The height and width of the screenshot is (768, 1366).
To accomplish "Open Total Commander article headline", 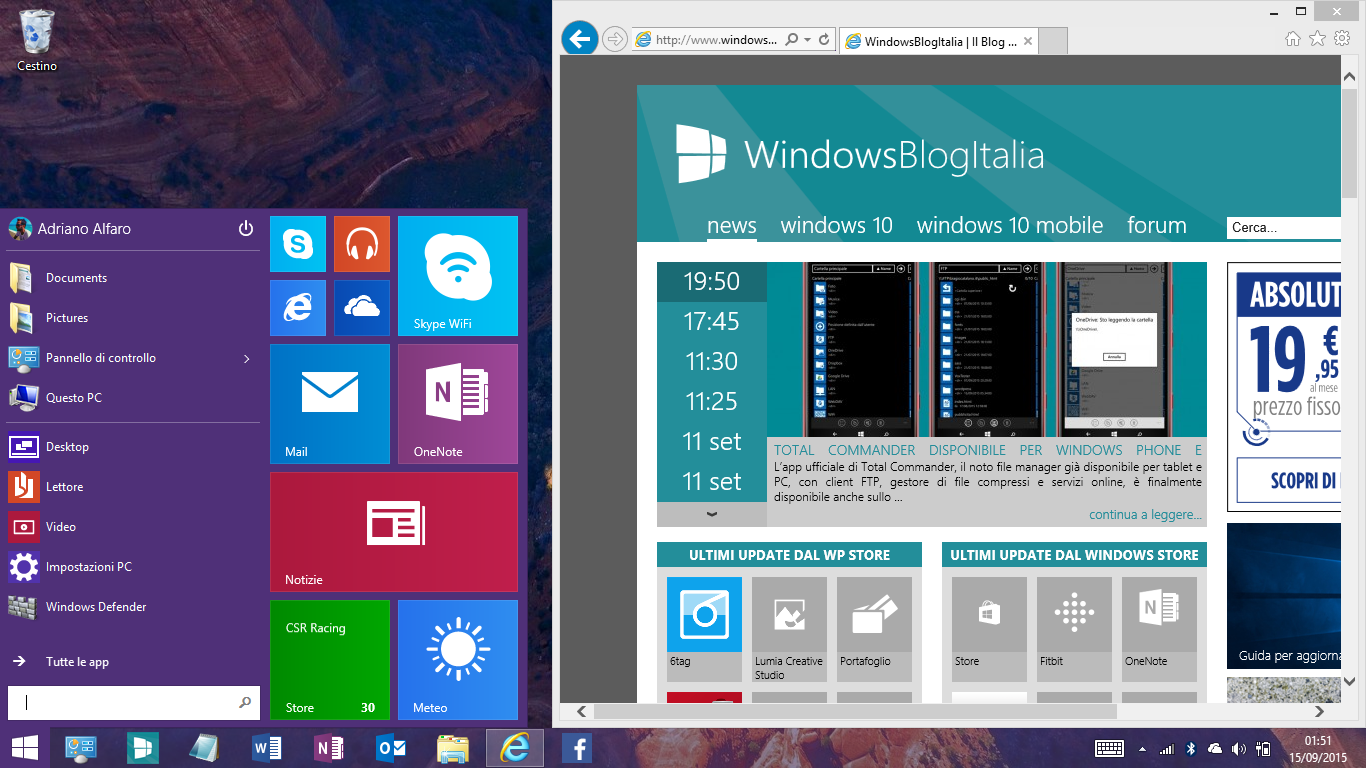I will [988, 450].
